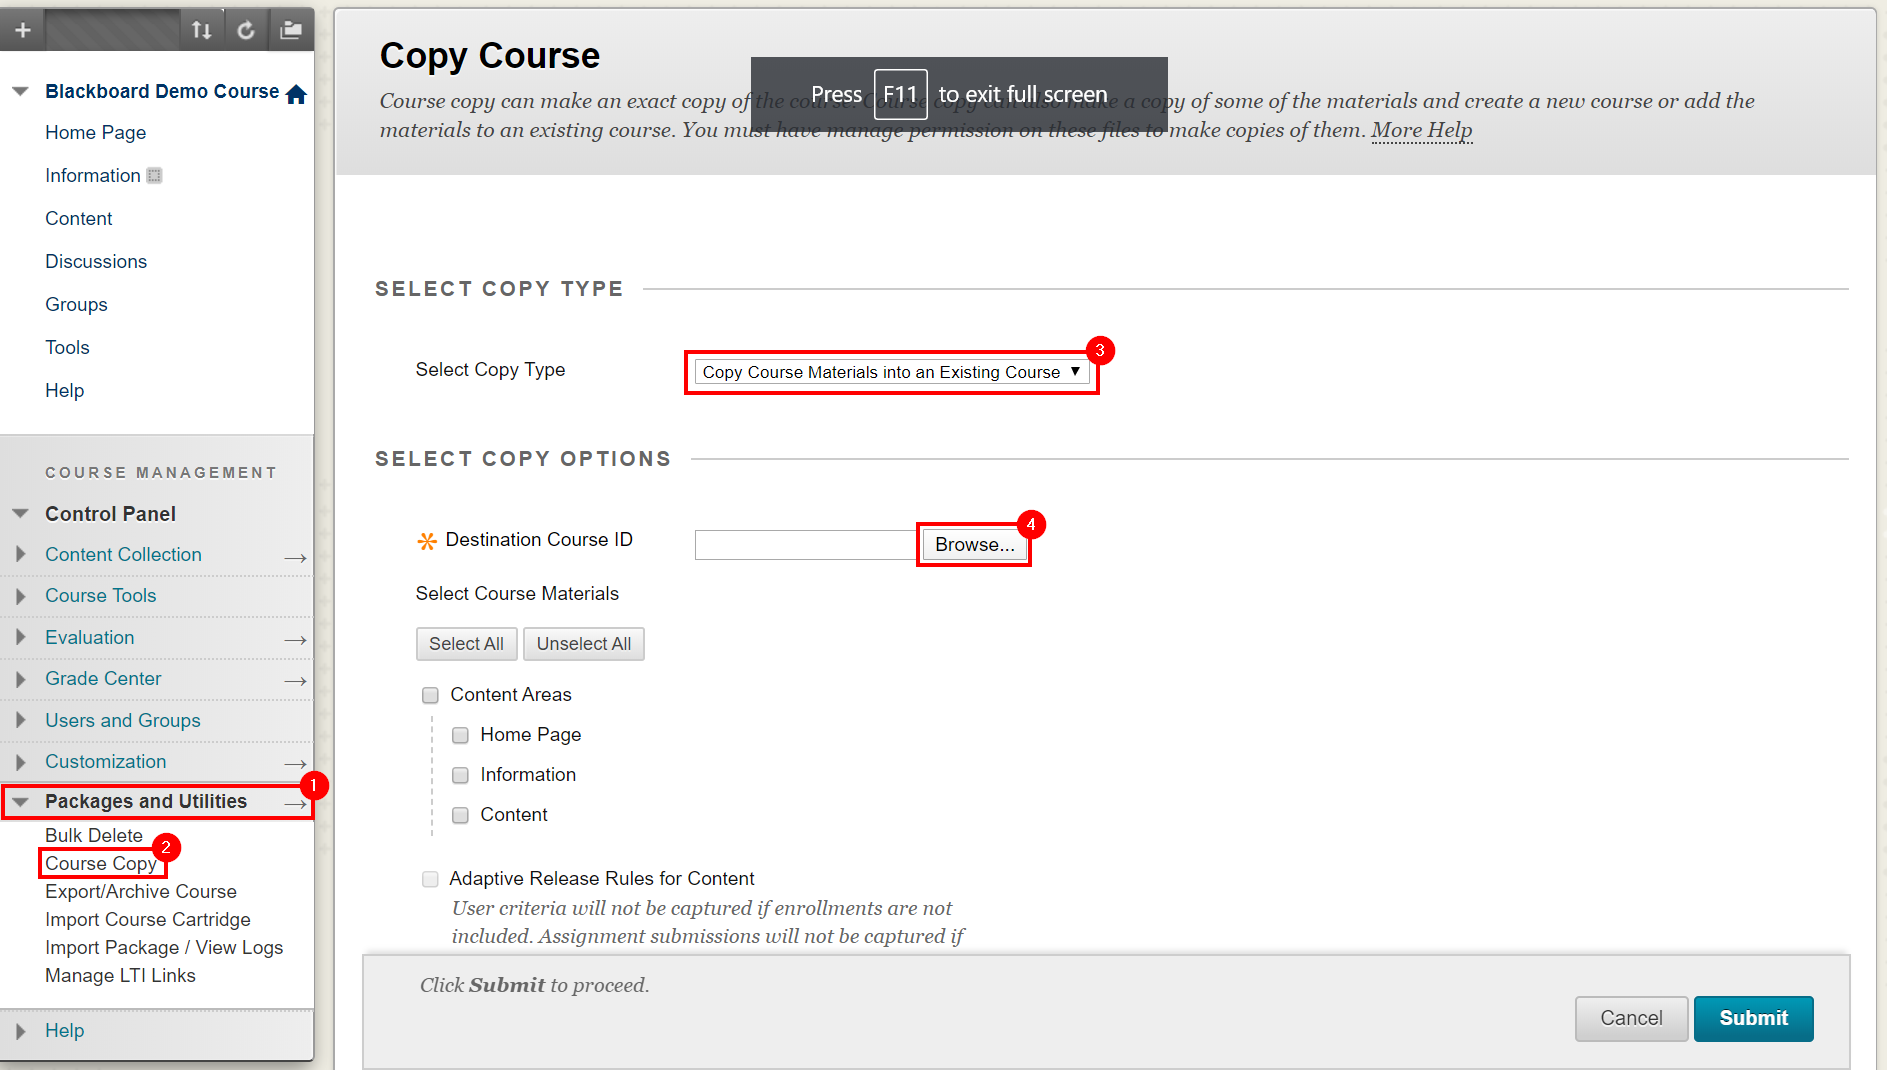Collapse the Blackboard Demo Course menu
This screenshot has height=1070, width=1887.
coord(20,90)
